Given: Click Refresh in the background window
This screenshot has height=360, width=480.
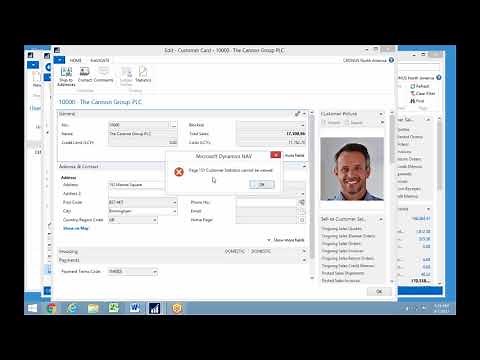Looking at the screenshot, I should point(420,86).
